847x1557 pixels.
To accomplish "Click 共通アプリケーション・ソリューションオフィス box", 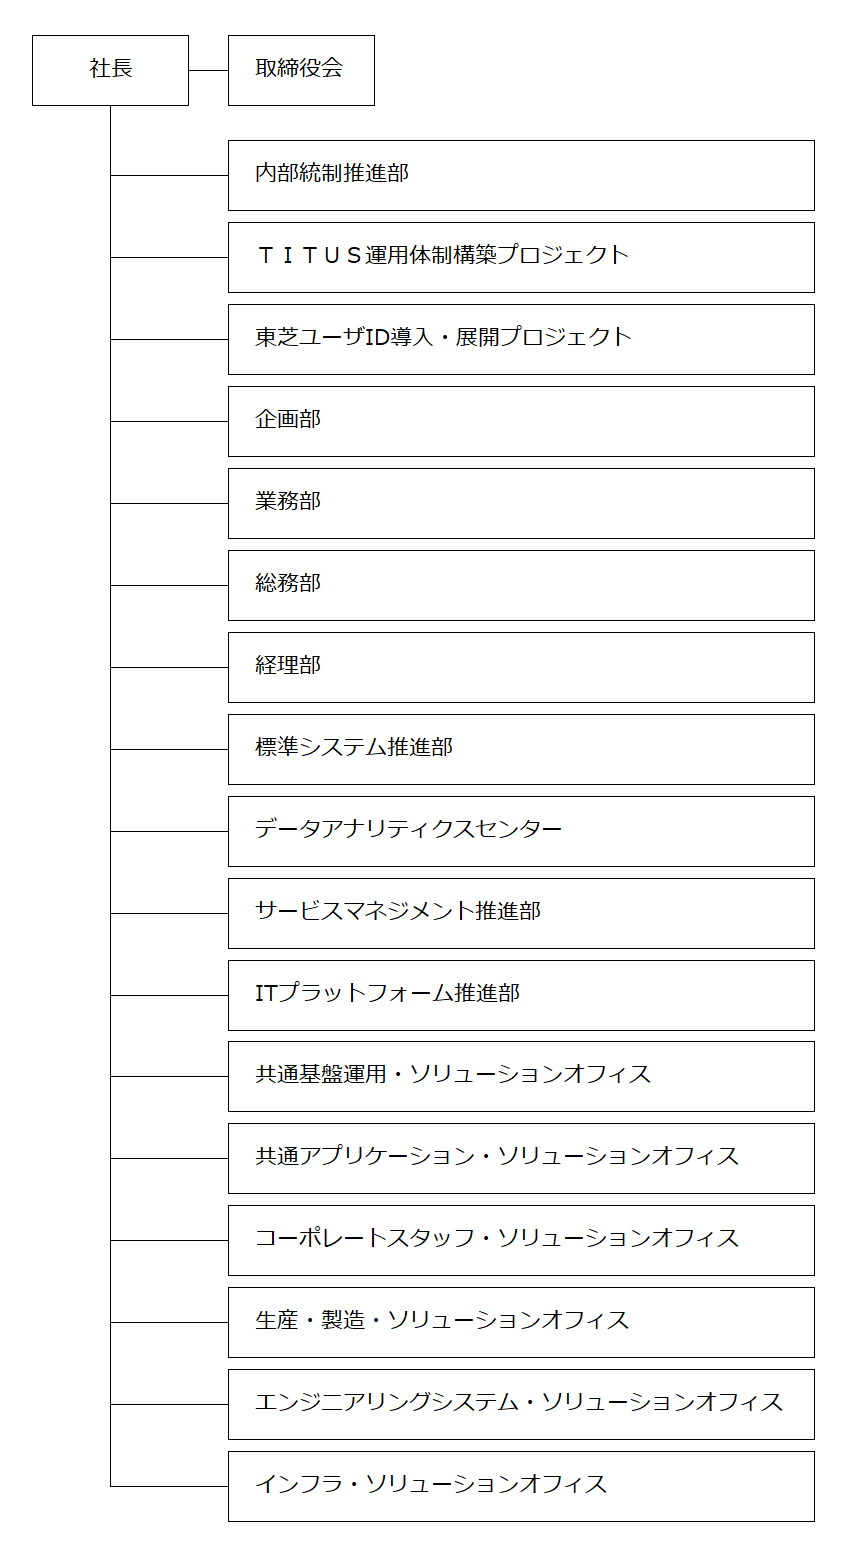I will (x=521, y=1158).
